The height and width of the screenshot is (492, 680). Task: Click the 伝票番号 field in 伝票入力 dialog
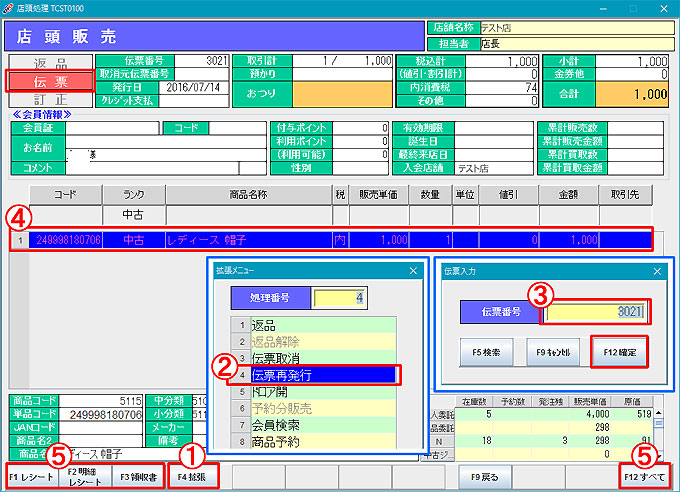pos(595,312)
